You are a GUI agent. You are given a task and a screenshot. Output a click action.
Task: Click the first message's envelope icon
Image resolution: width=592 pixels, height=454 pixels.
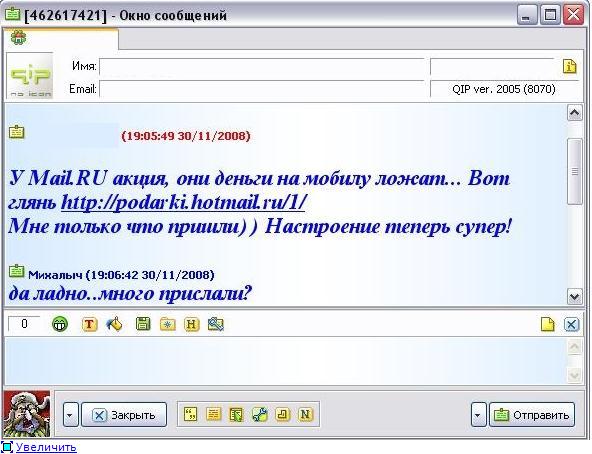click(16, 132)
